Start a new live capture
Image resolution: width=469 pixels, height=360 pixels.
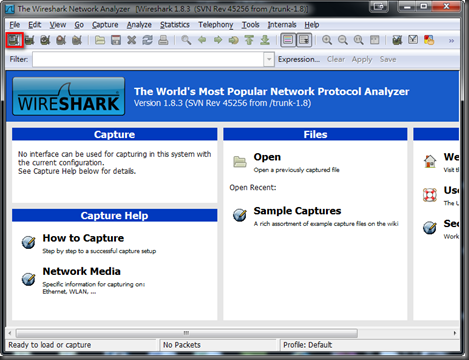point(45,40)
